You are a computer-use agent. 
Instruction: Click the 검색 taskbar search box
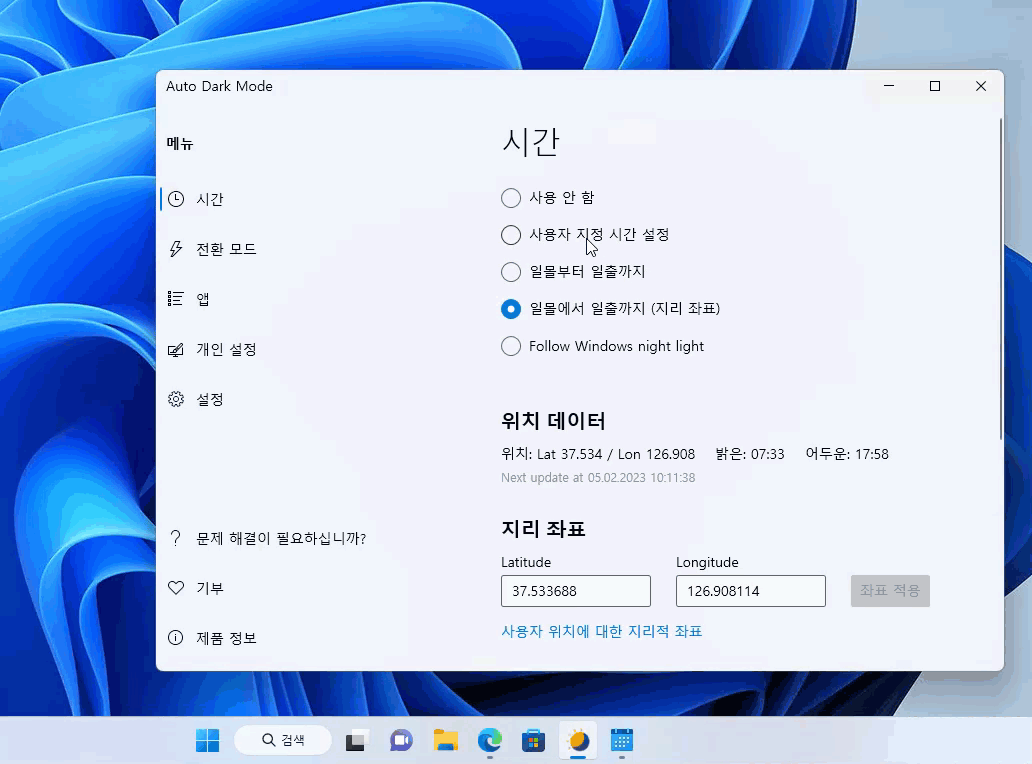(283, 740)
